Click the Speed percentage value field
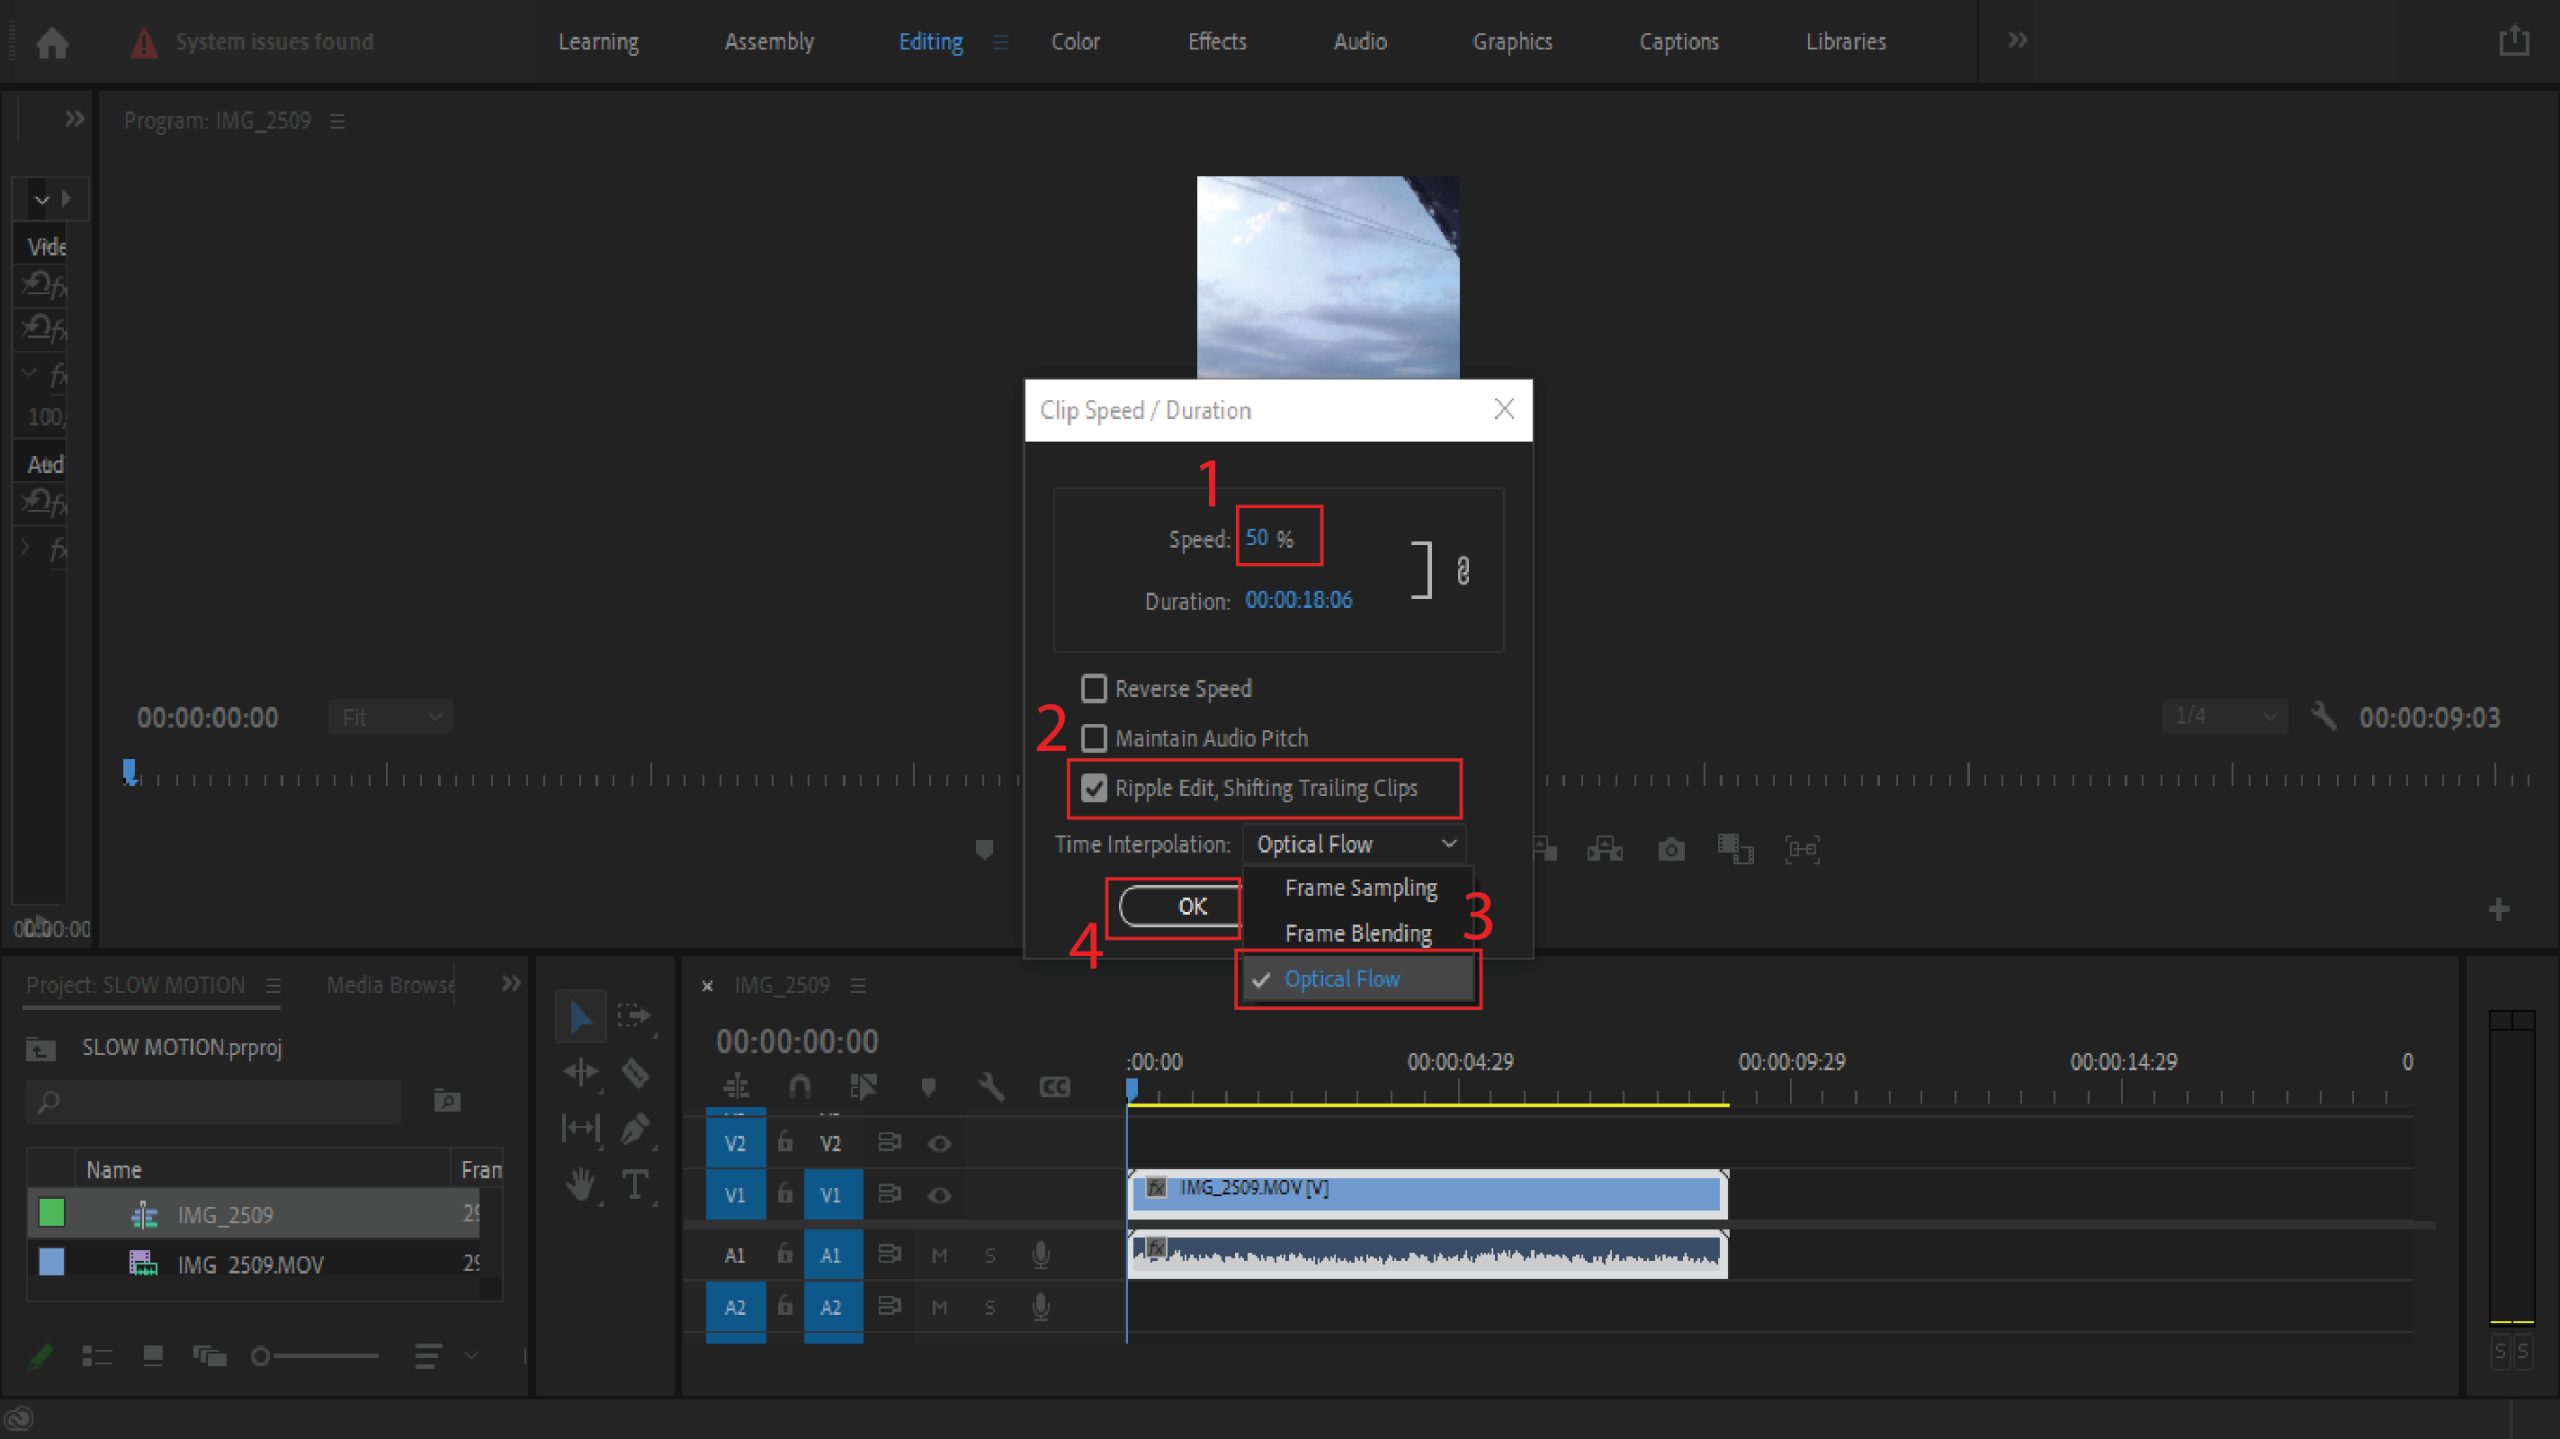The width and height of the screenshot is (2560, 1439). [x=1257, y=538]
